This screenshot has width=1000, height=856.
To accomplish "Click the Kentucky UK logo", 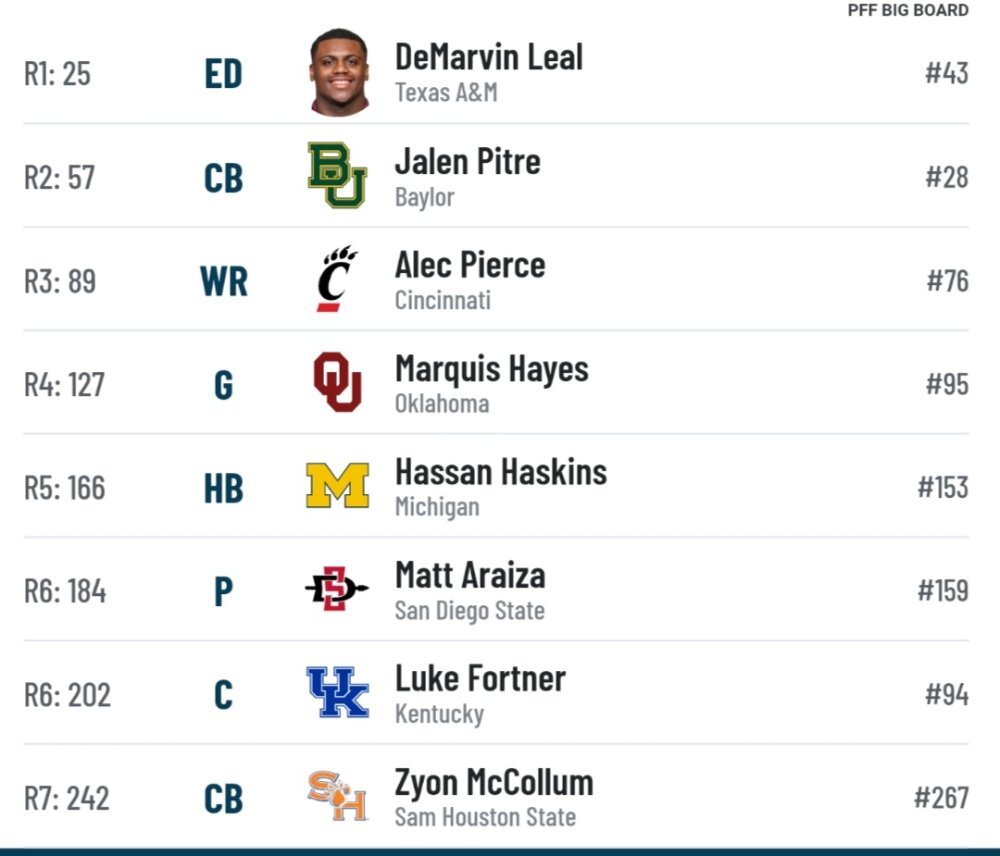I will (337, 692).
